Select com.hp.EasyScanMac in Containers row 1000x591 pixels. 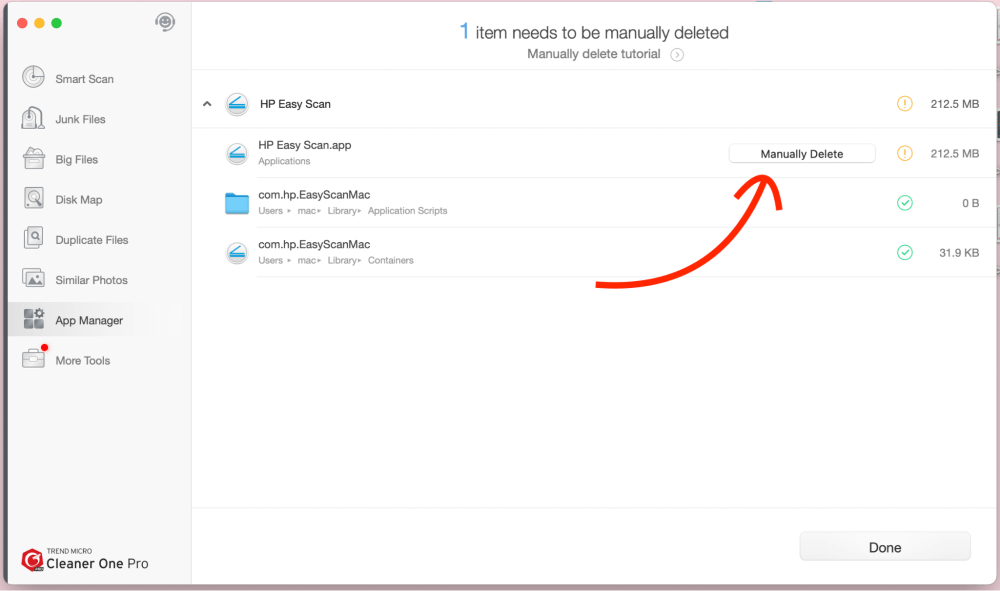pos(314,244)
